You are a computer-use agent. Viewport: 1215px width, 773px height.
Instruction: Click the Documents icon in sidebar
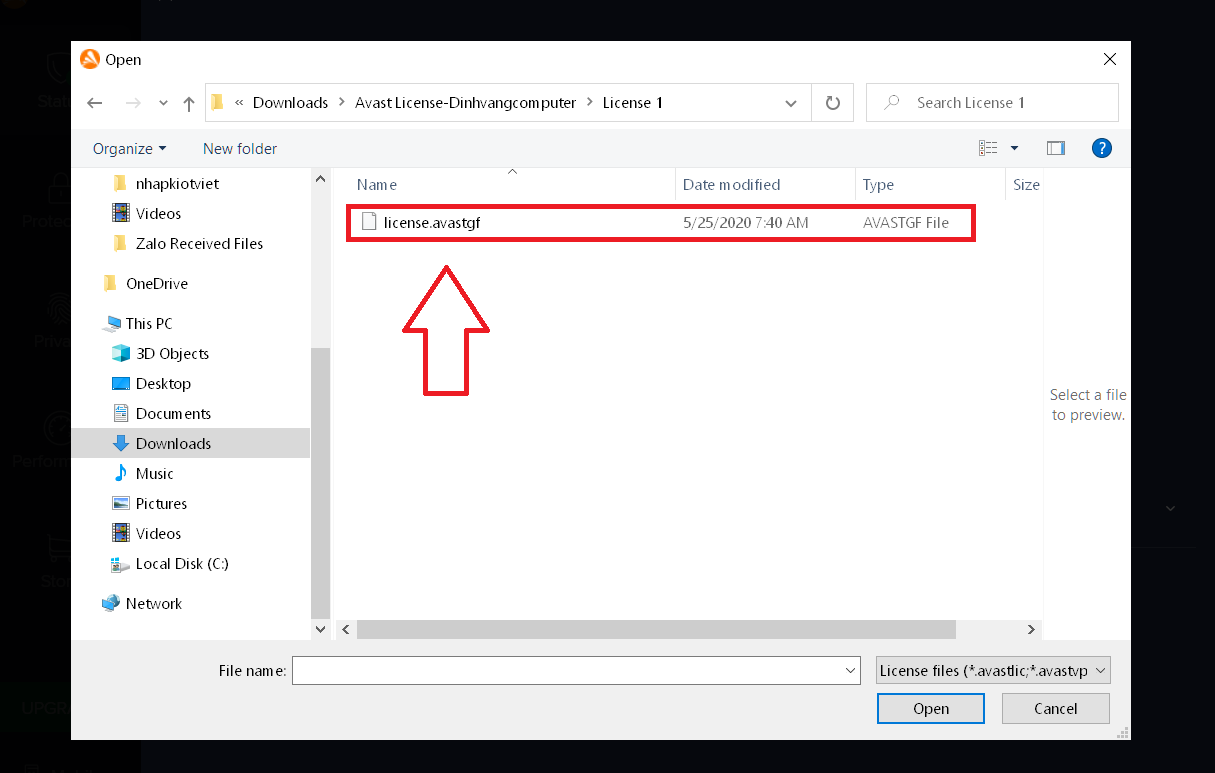pos(121,413)
